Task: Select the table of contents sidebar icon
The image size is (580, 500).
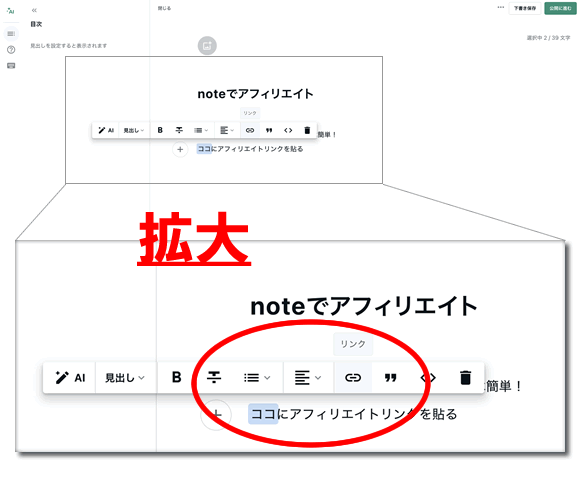Action: point(11,34)
